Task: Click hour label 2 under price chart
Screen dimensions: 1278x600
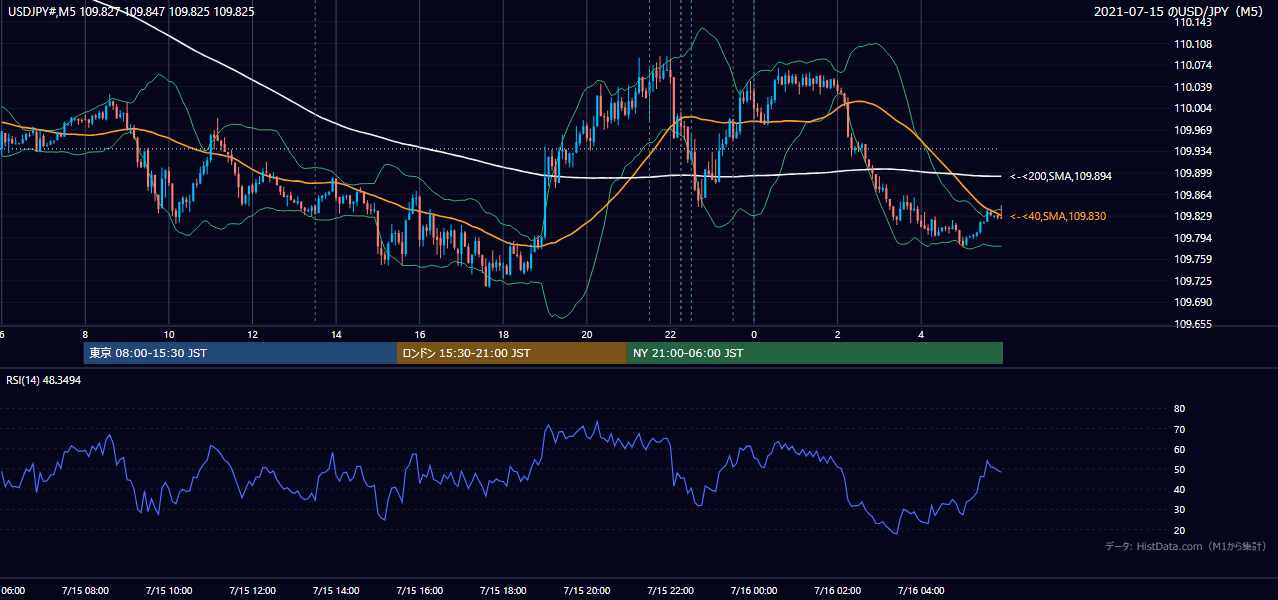Action: tap(838, 335)
